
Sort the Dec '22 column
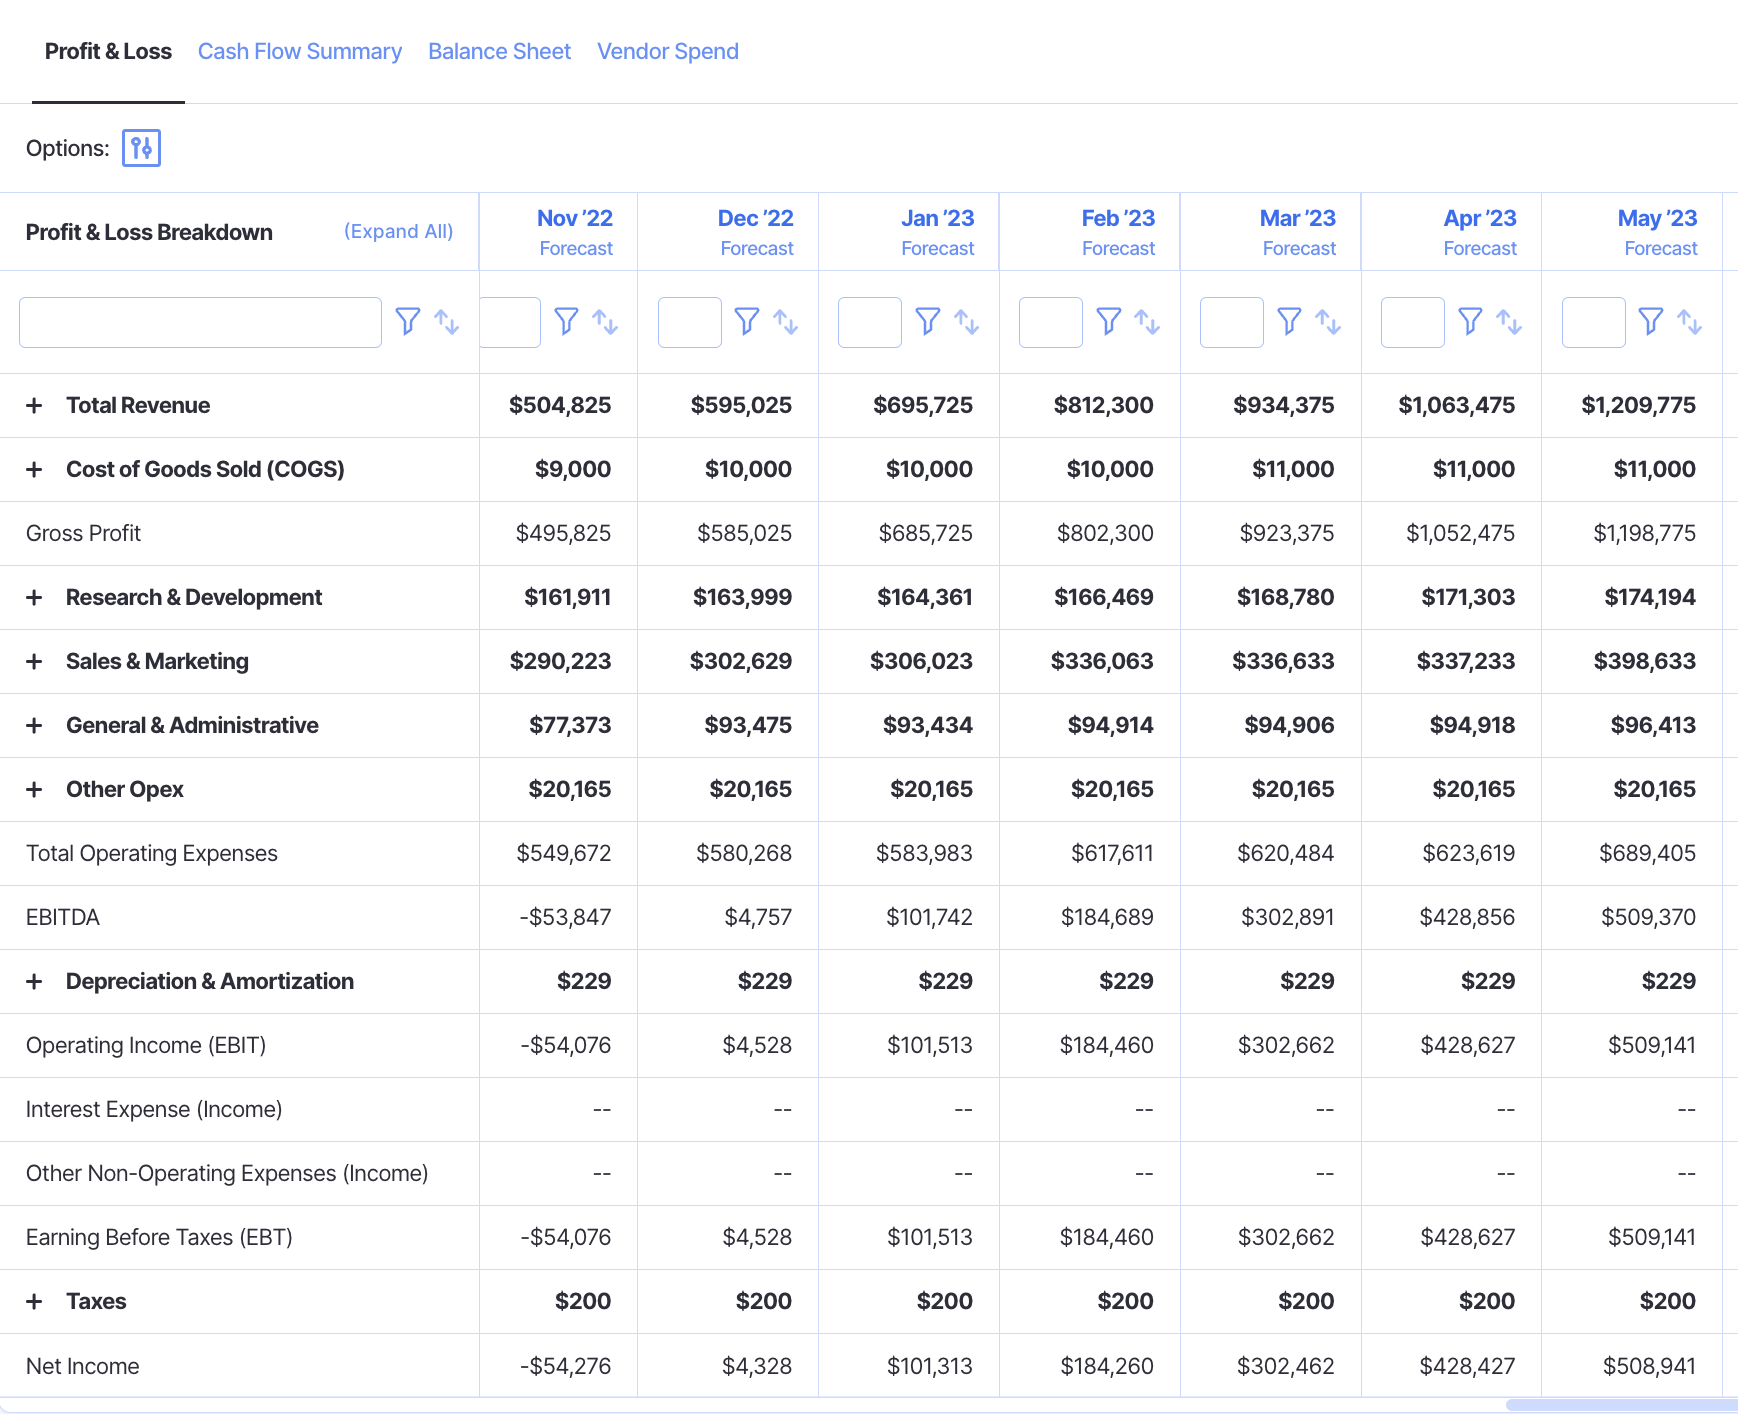pos(785,321)
